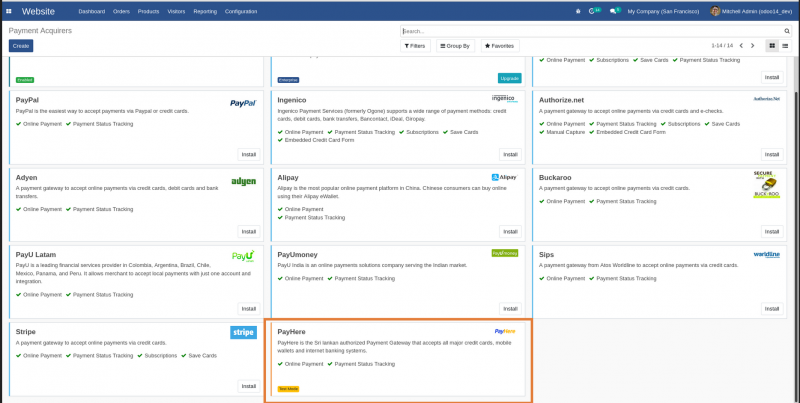Install the Adyen acquirer
800x403 pixels.
[x=249, y=232]
